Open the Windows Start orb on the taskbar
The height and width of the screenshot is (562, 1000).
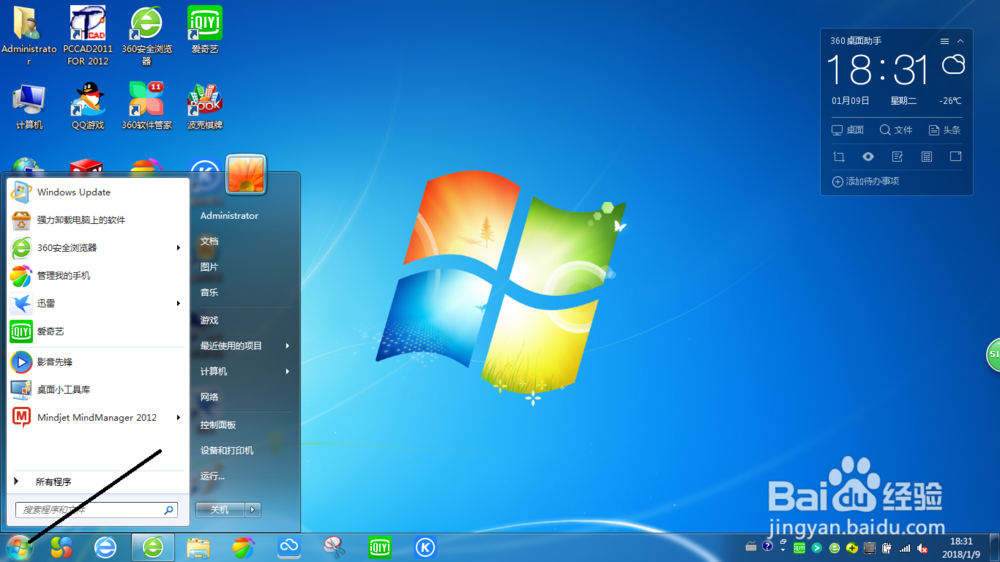(19, 547)
